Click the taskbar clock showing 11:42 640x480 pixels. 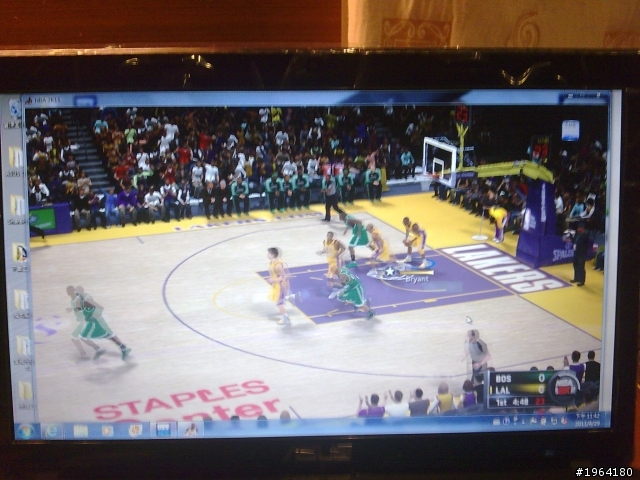pos(587,418)
